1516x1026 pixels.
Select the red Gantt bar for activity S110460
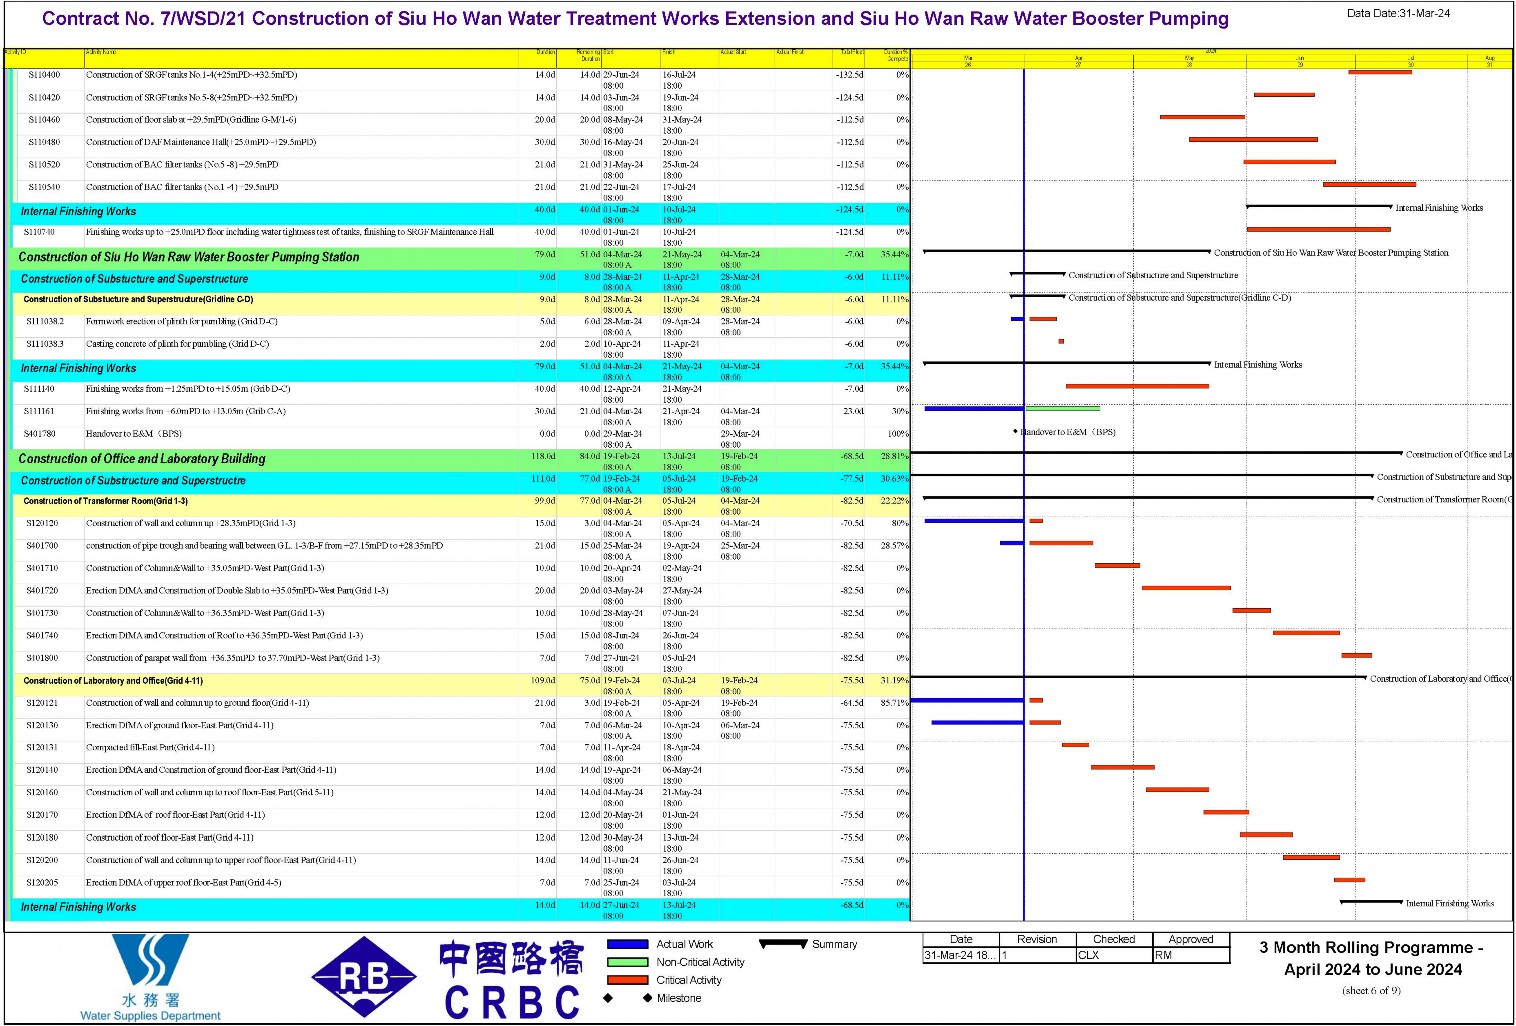coord(1202,117)
